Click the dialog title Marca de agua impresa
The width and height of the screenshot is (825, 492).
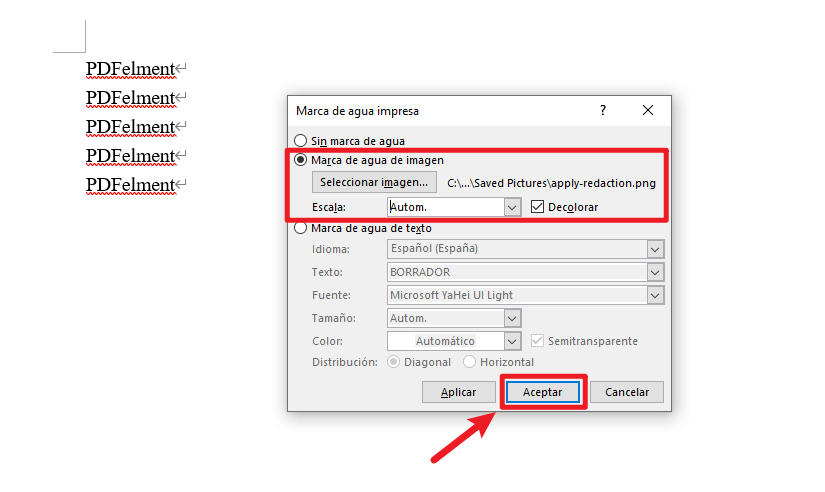pyautogui.click(x=357, y=111)
